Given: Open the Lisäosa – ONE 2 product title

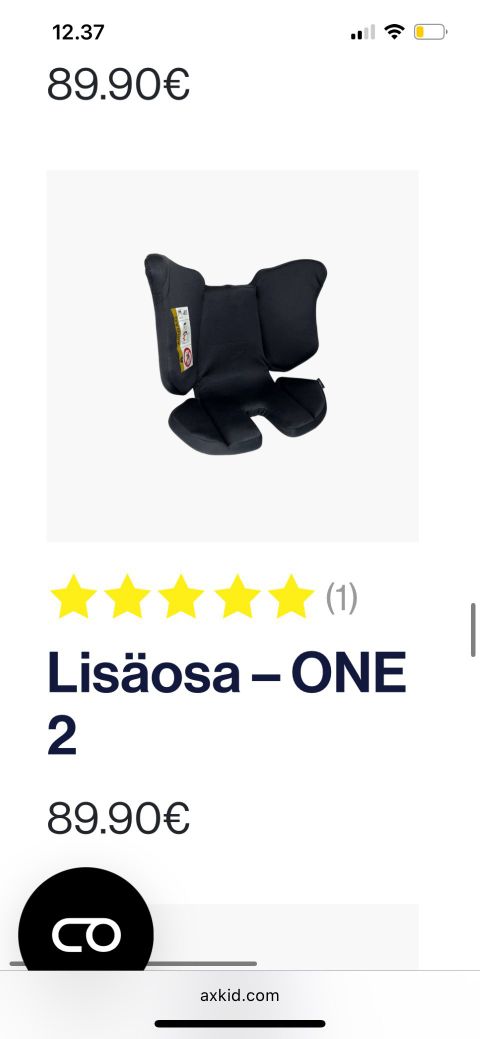Looking at the screenshot, I should 226,704.
